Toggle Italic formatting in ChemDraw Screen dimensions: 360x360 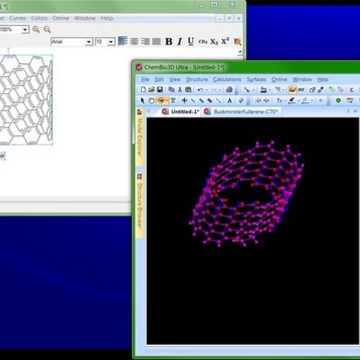[180, 42]
